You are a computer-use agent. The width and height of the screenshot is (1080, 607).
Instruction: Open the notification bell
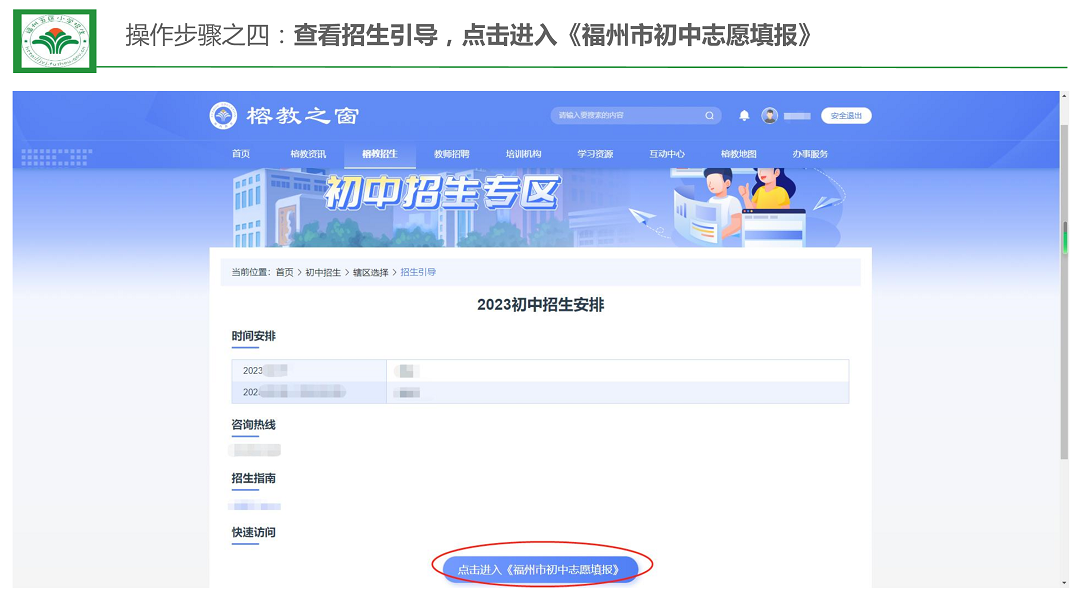pos(744,116)
